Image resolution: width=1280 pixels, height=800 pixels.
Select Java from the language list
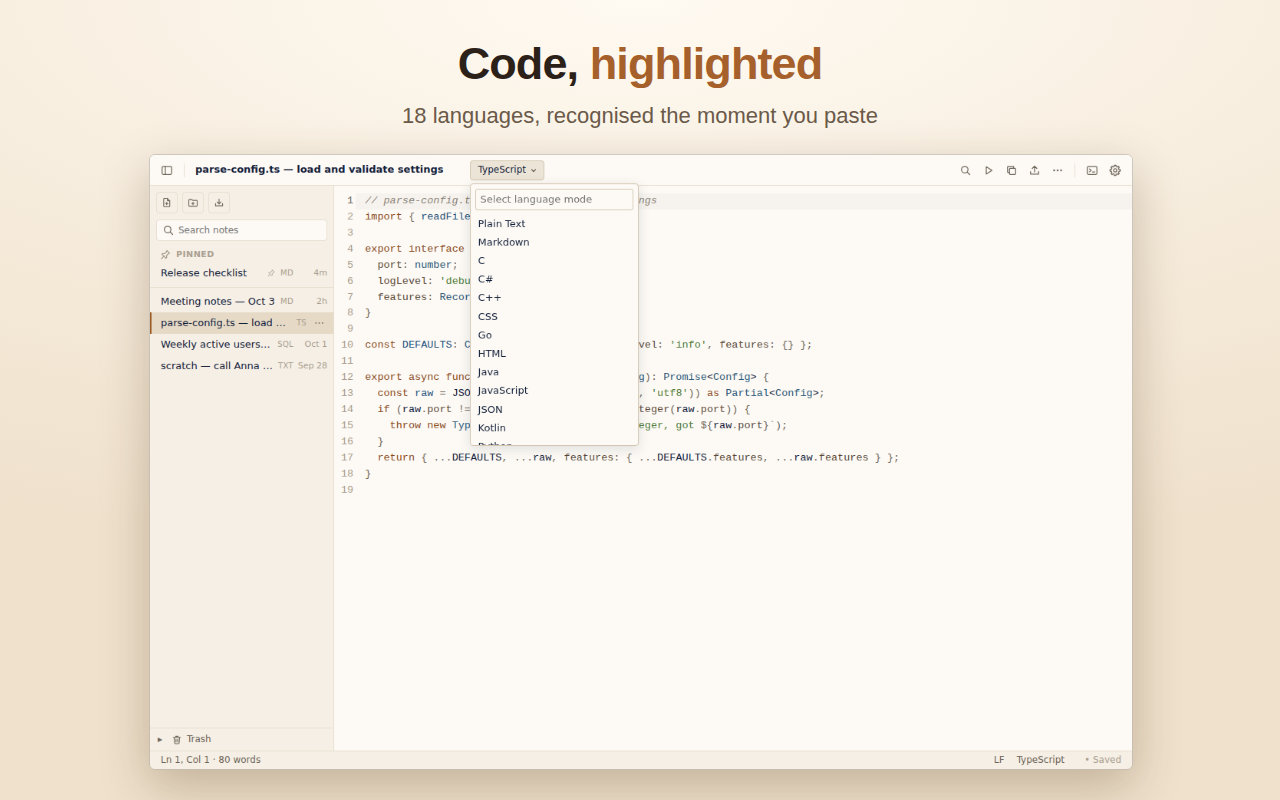[554, 372]
